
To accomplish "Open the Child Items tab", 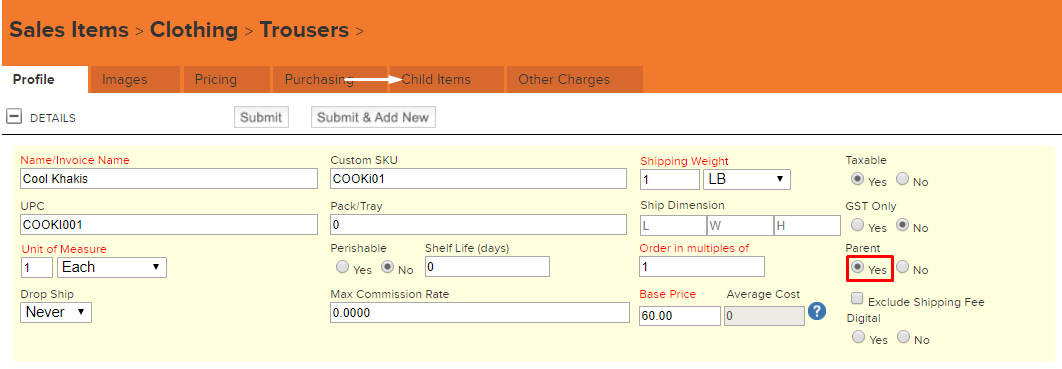I will pos(447,79).
